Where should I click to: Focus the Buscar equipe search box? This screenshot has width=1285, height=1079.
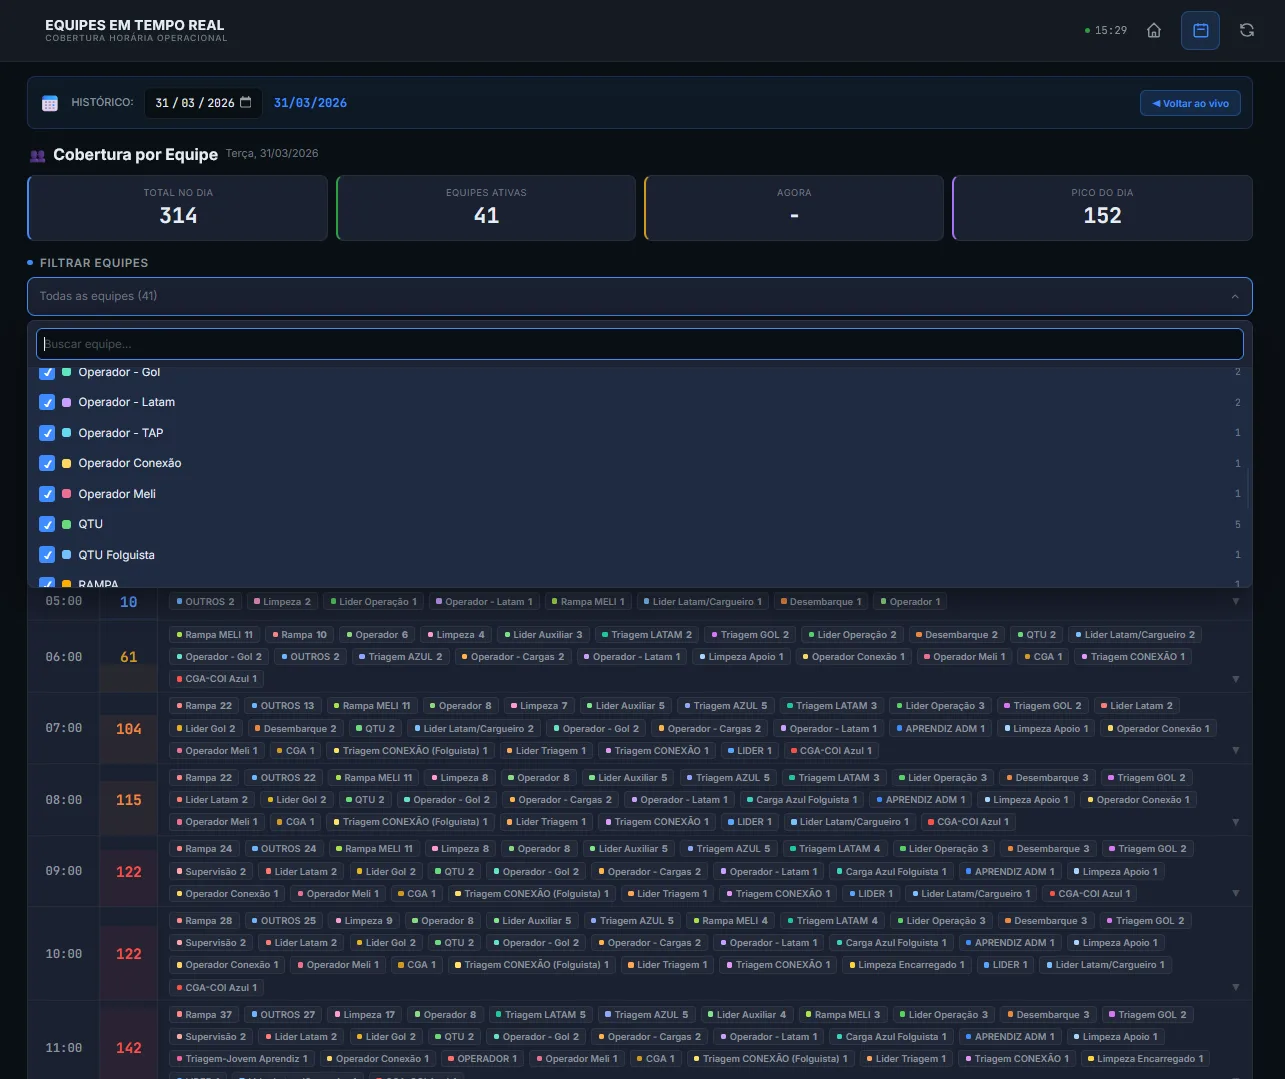640,344
